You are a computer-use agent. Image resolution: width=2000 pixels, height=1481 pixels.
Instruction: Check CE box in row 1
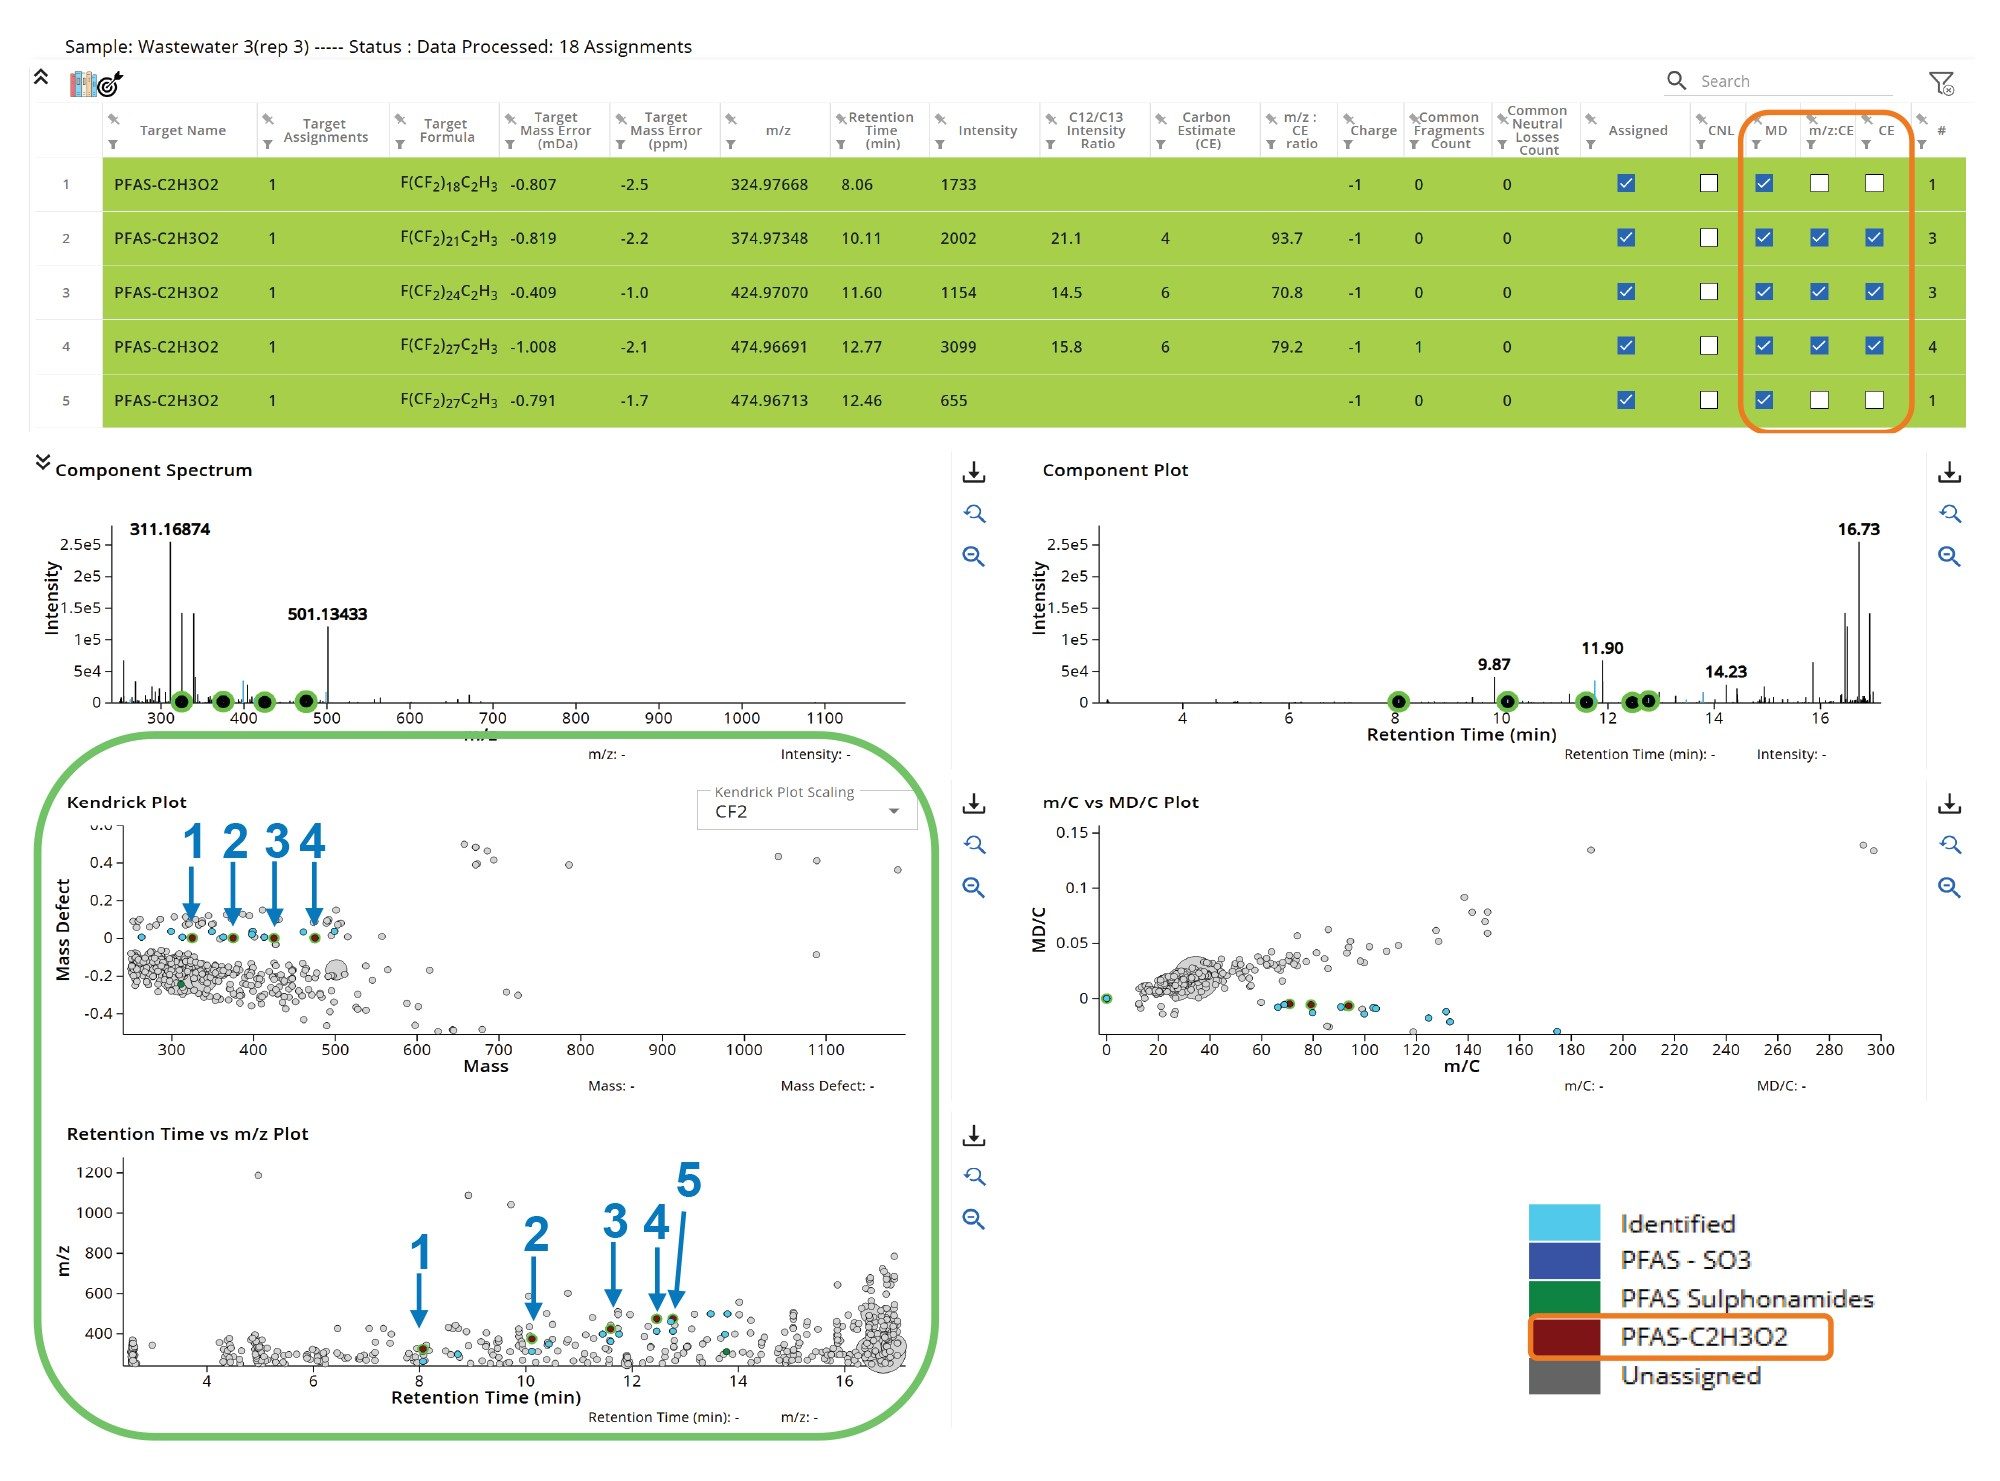[1874, 183]
